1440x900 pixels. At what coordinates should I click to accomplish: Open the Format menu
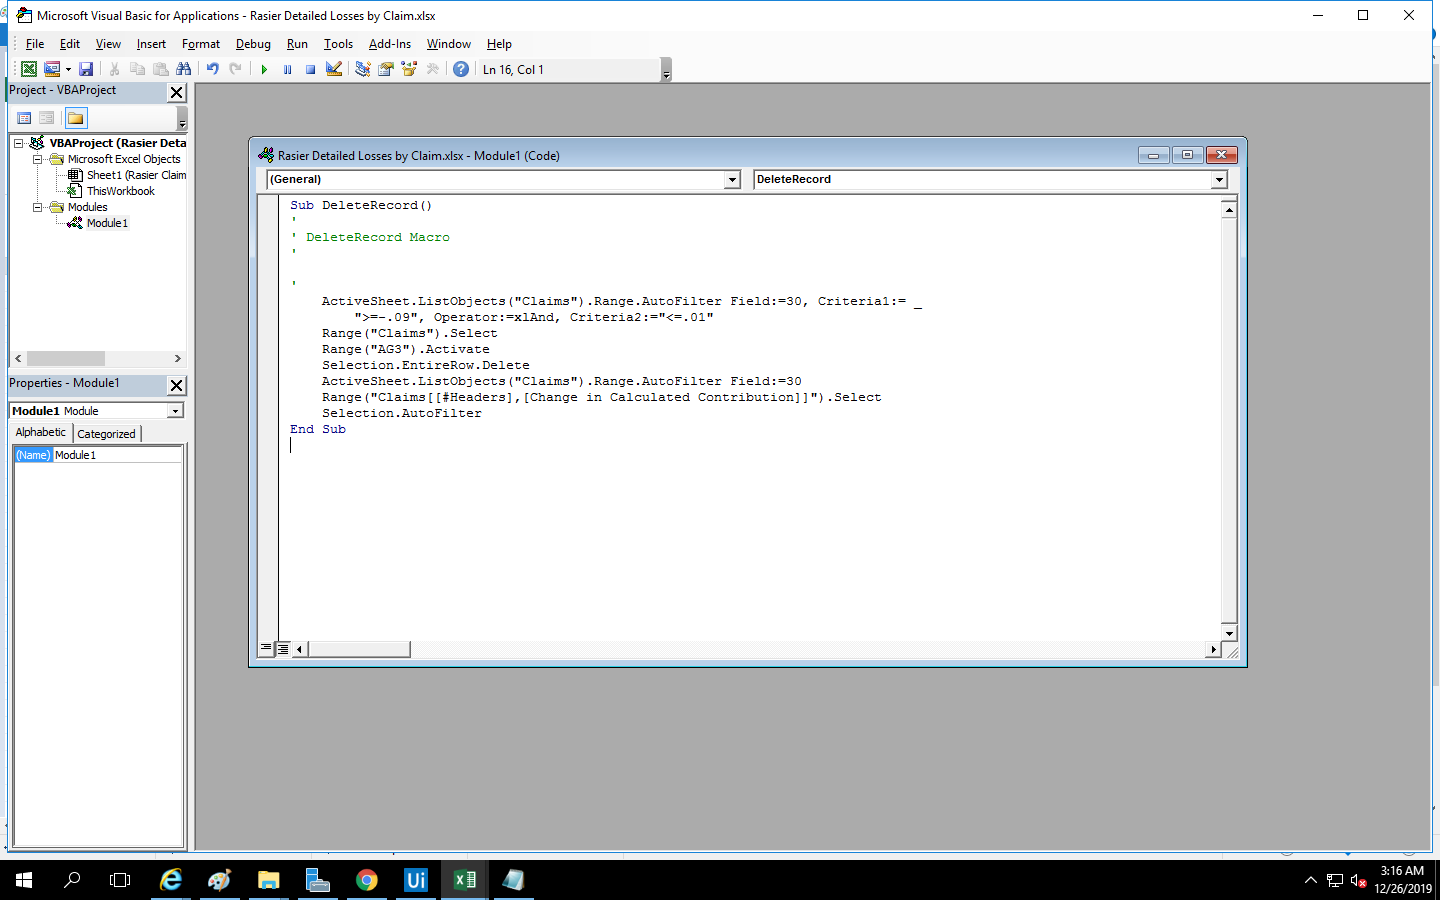pos(201,44)
